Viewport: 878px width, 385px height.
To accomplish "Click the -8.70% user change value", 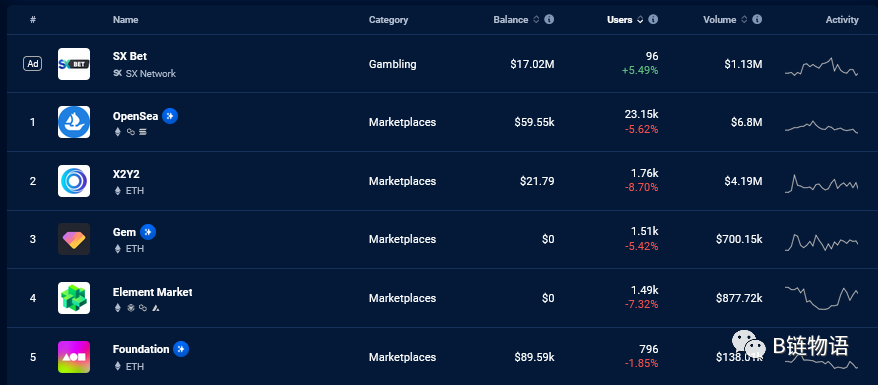I will (x=641, y=187).
